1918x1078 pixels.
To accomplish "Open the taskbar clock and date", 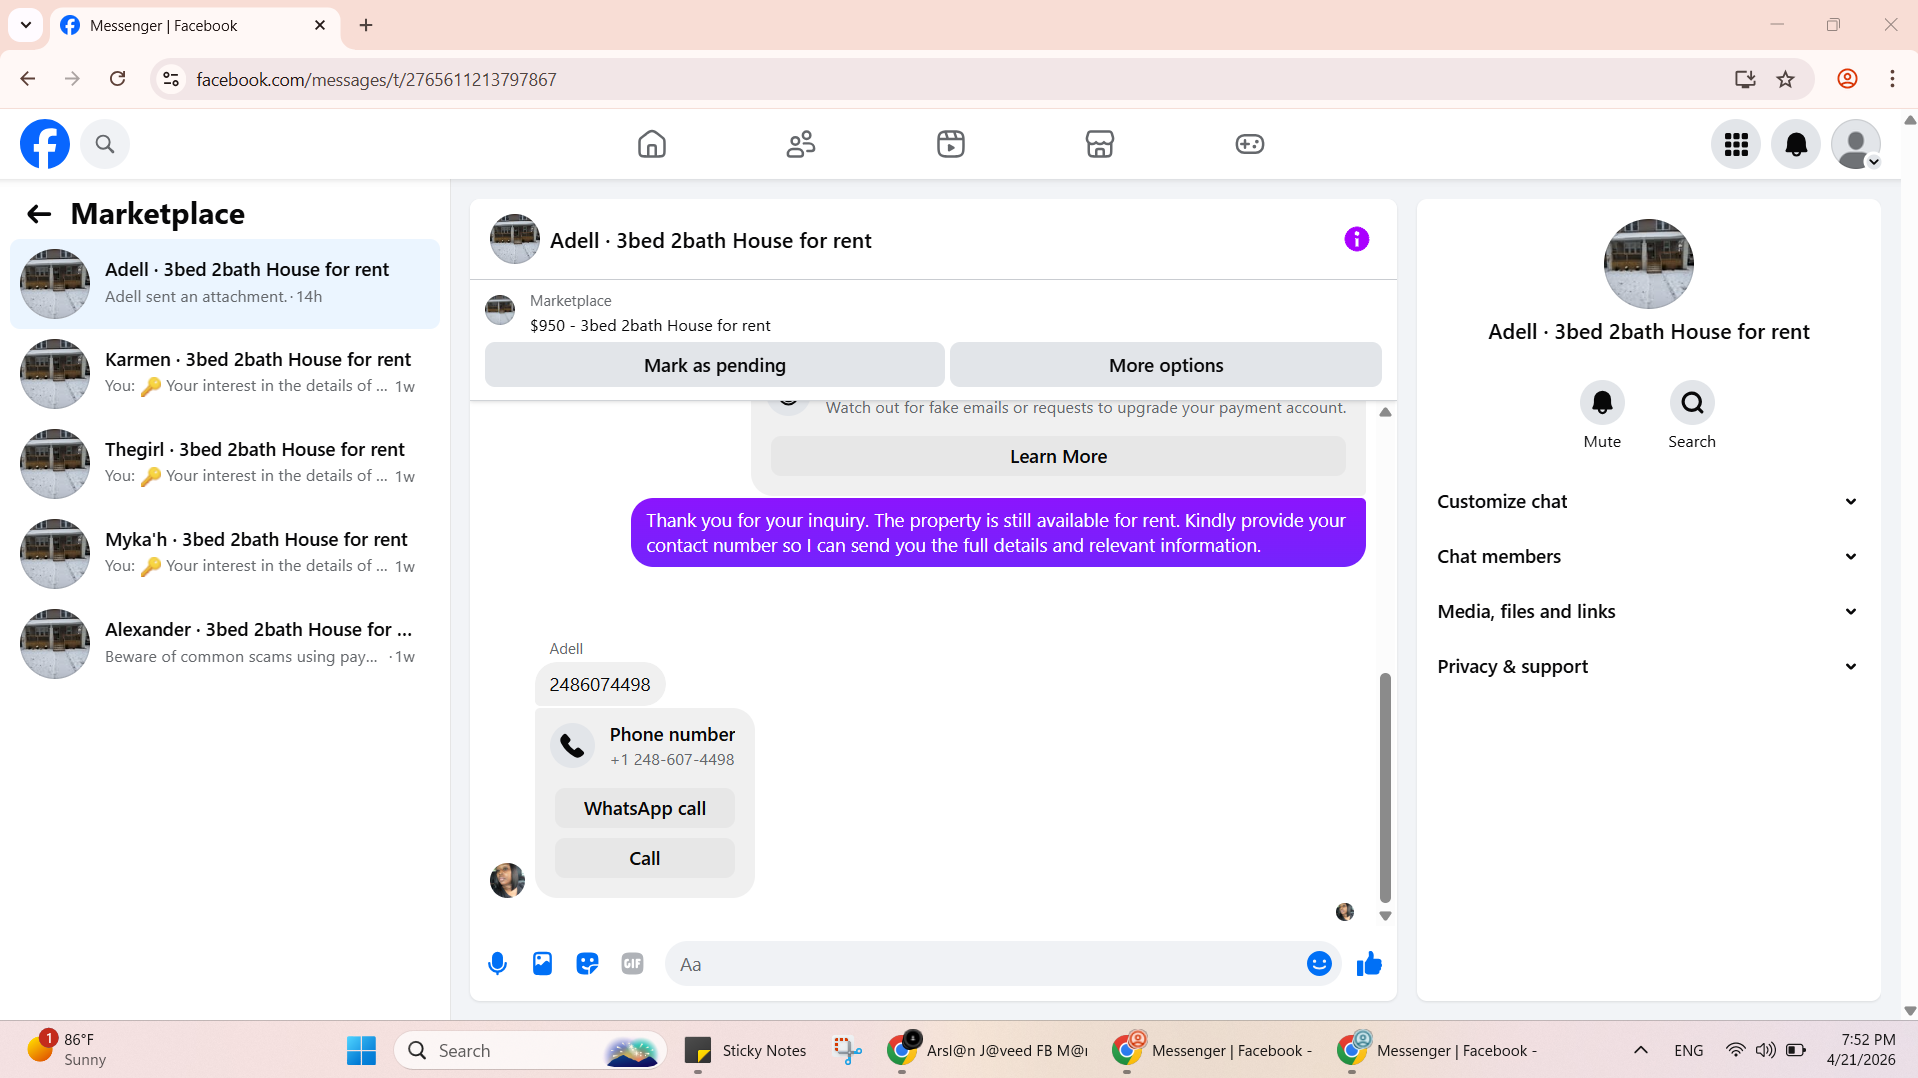I will pyautogui.click(x=1861, y=1050).
